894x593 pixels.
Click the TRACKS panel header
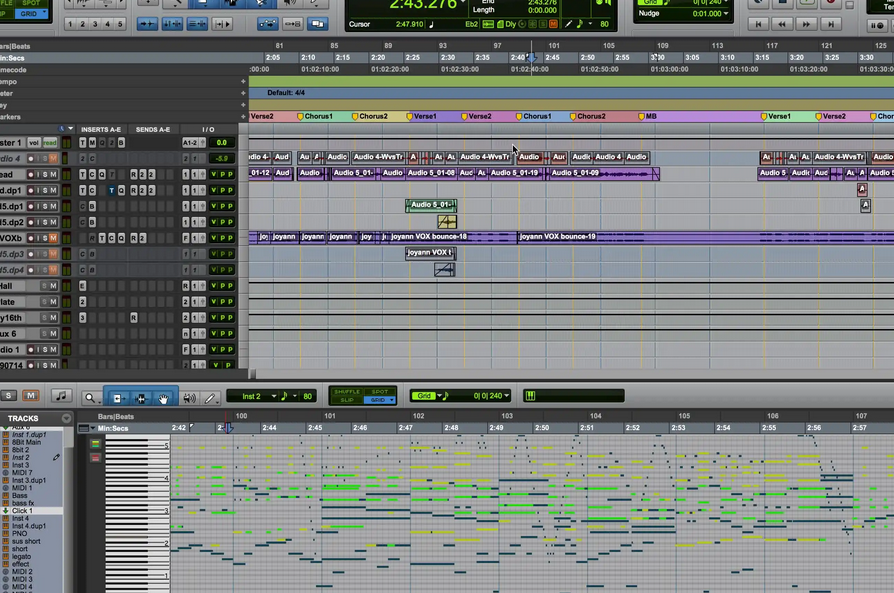point(23,419)
